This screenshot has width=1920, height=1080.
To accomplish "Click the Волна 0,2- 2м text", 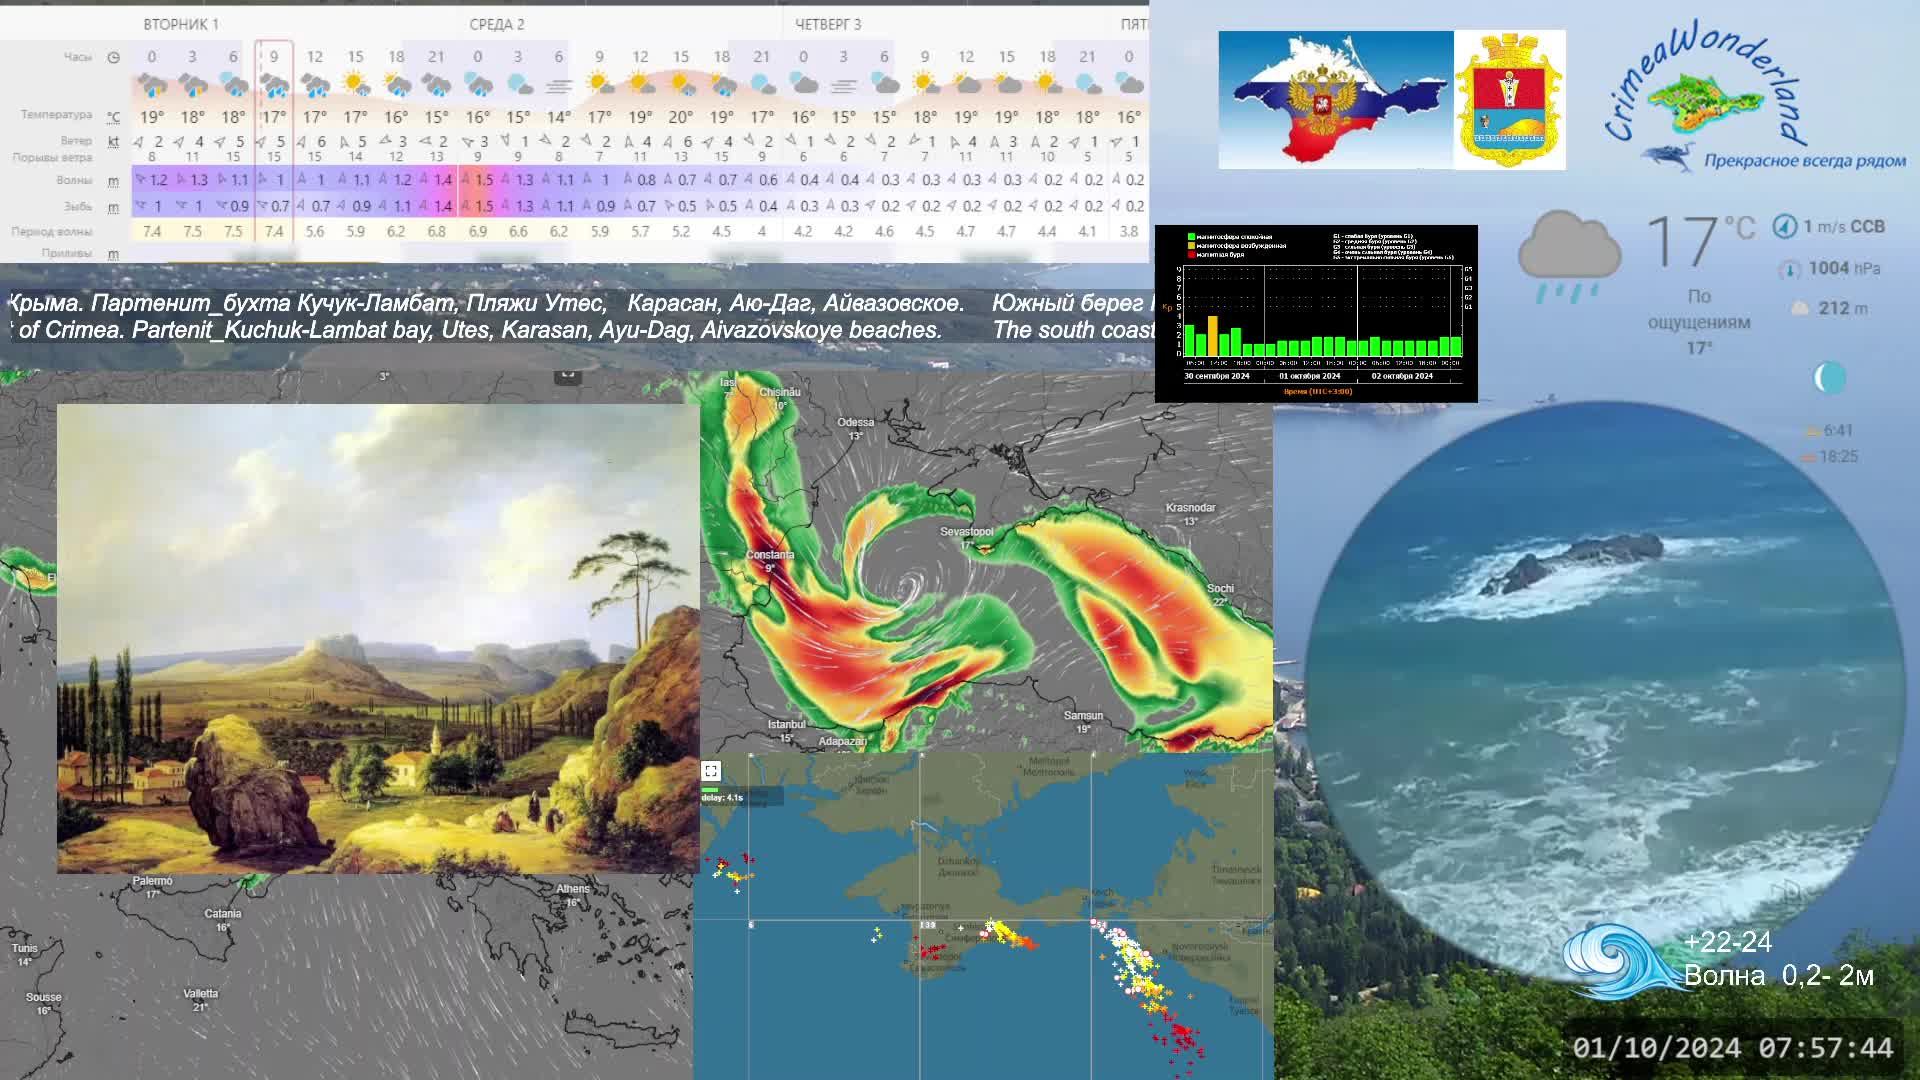I will (x=1779, y=976).
